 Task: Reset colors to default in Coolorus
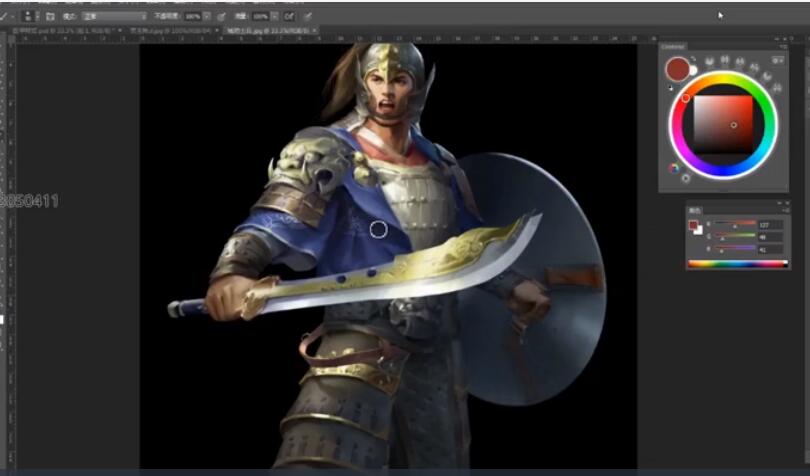(671, 88)
